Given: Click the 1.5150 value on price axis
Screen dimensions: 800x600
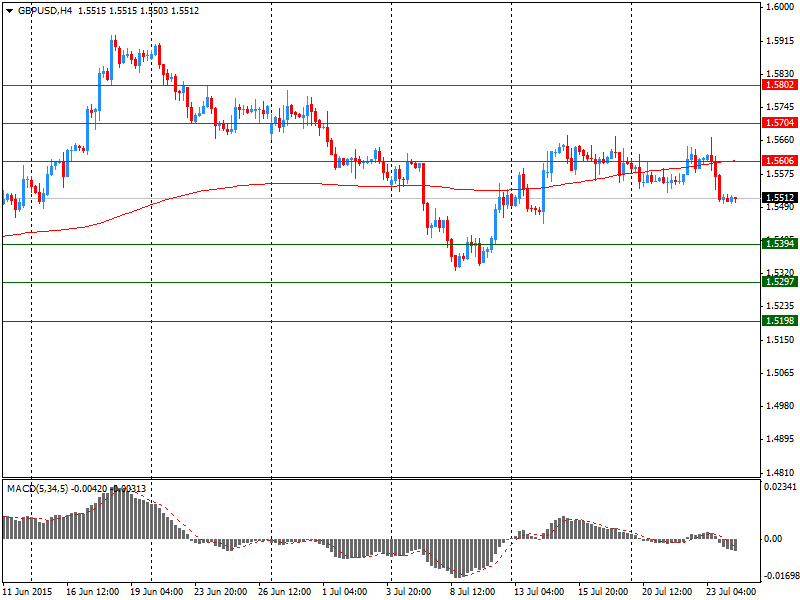Looking at the screenshot, I should tap(780, 339).
